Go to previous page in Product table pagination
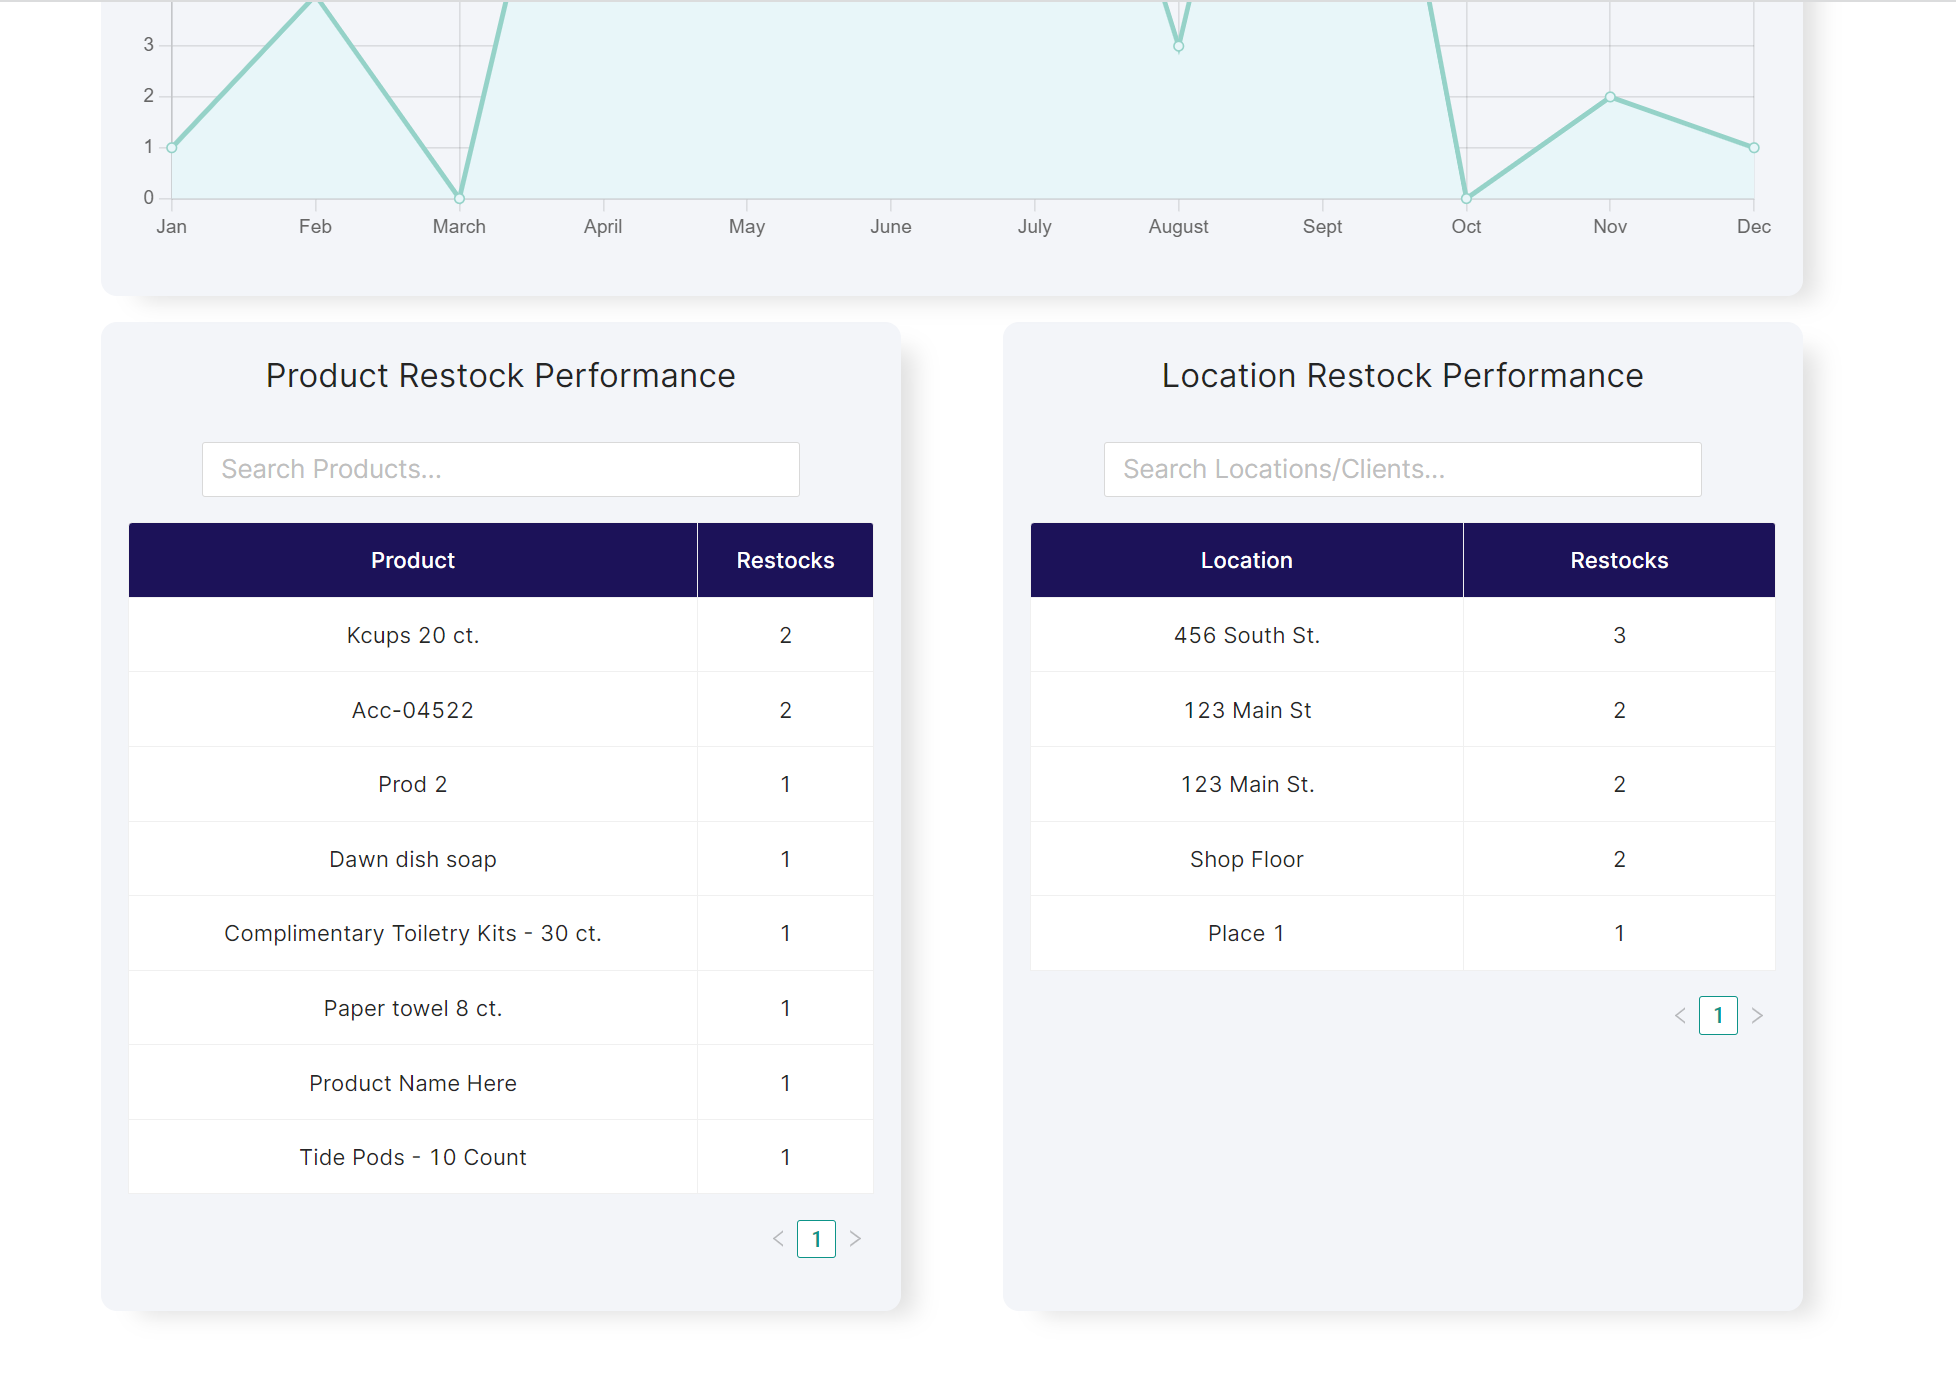The height and width of the screenshot is (1396, 1956). click(778, 1239)
